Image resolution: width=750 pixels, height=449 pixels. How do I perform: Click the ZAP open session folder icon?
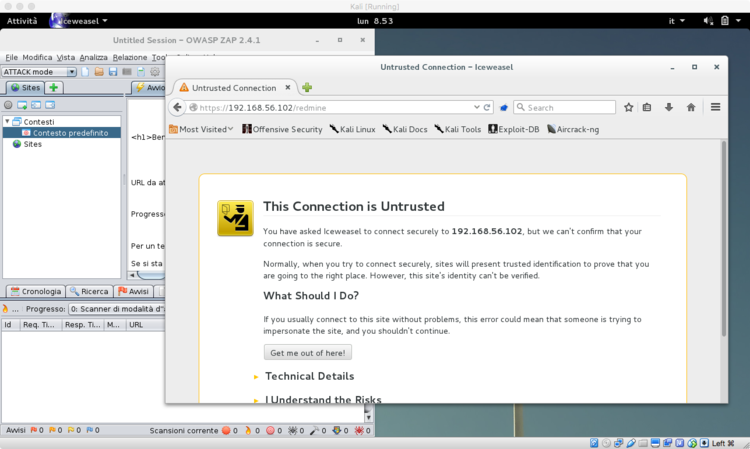(x=99, y=72)
